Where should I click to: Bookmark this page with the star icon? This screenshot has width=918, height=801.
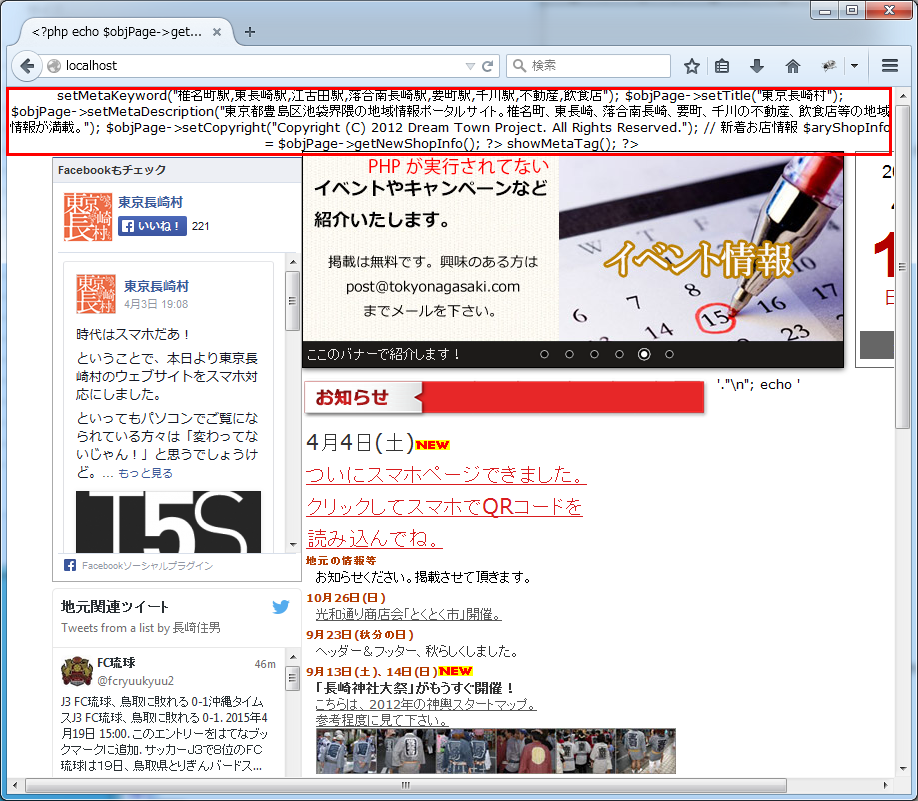[691, 66]
